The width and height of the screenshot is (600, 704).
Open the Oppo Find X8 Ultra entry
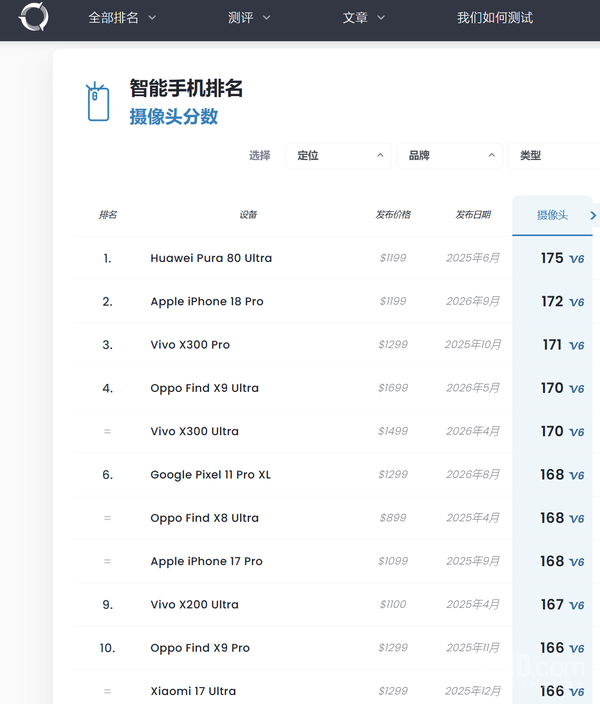pyautogui.click(x=204, y=518)
